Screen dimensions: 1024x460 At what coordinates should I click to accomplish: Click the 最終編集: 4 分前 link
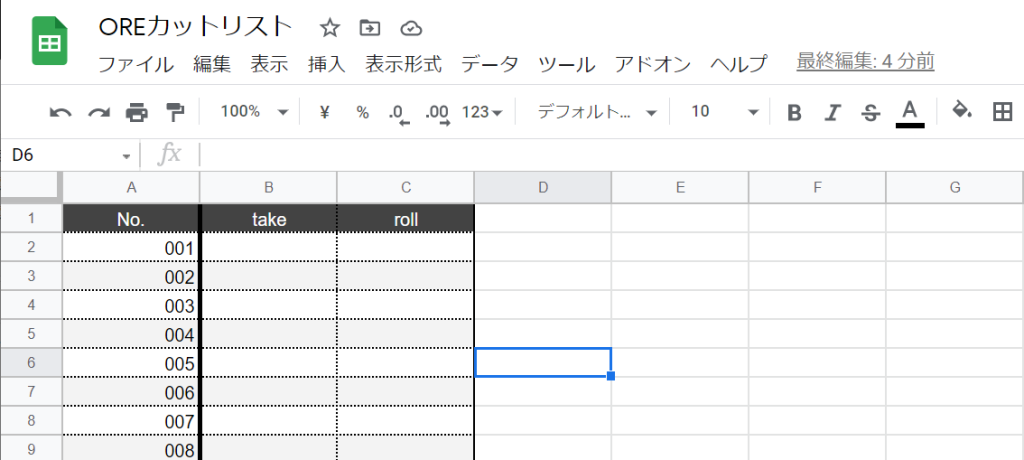click(865, 62)
